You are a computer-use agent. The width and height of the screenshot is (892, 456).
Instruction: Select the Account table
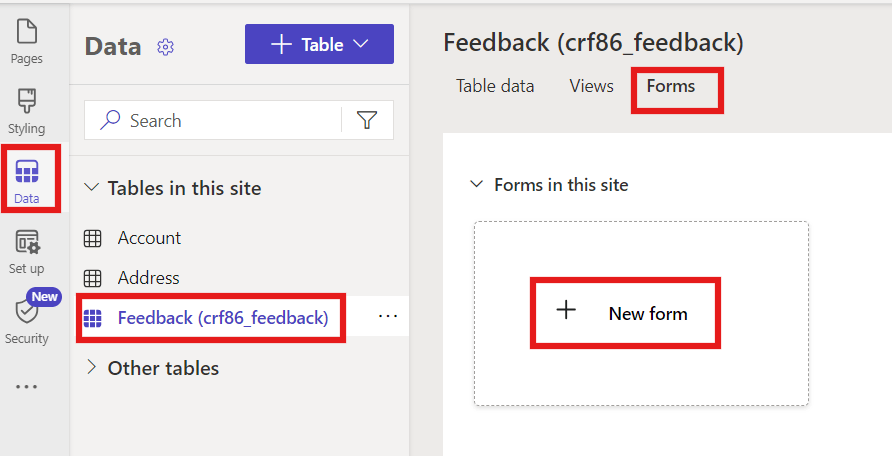149,238
